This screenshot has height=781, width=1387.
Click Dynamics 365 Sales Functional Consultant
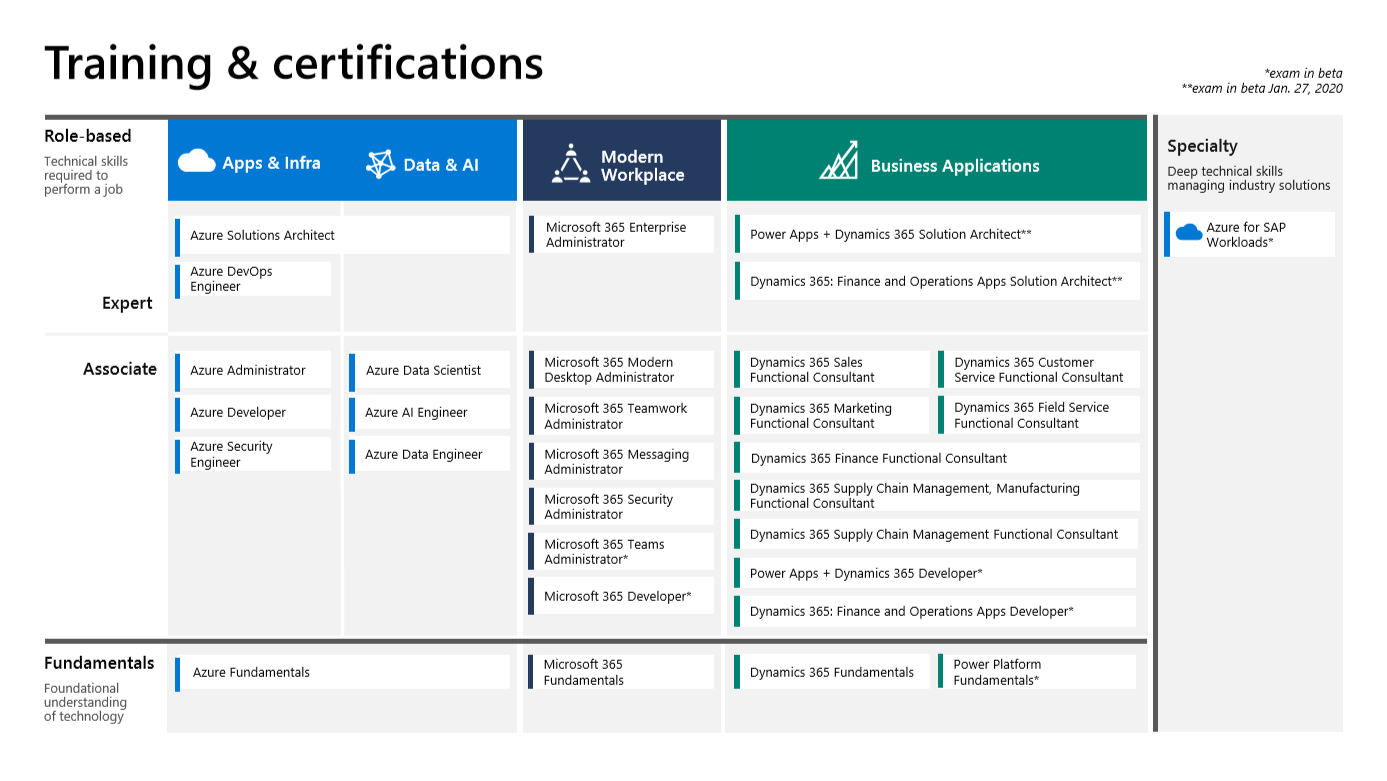coord(832,370)
